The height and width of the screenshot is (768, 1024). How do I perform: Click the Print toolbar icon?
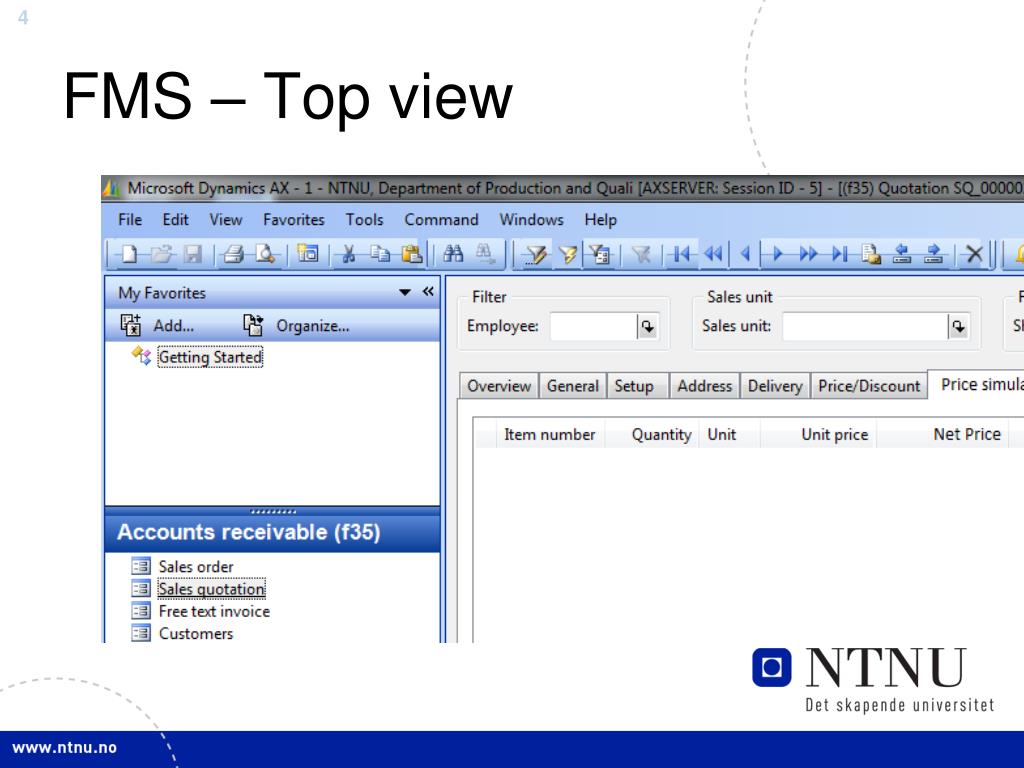[x=234, y=253]
